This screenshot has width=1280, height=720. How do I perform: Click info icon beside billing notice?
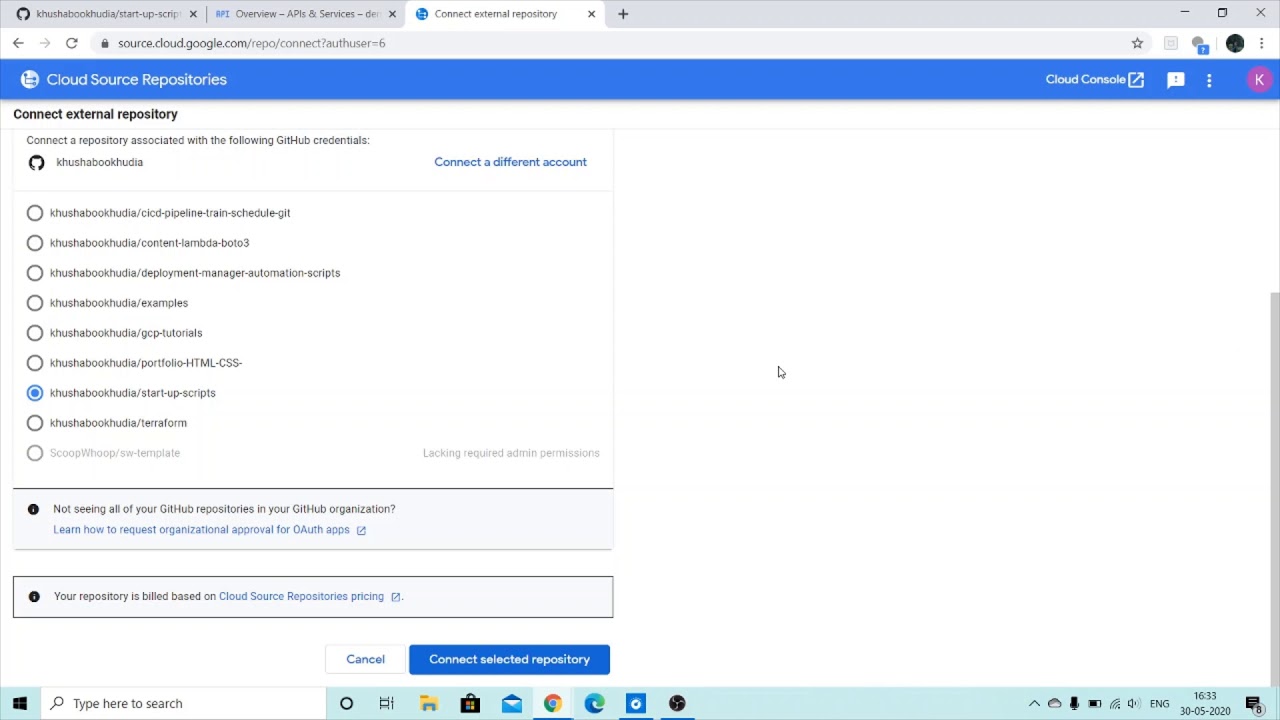[x=34, y=596]
